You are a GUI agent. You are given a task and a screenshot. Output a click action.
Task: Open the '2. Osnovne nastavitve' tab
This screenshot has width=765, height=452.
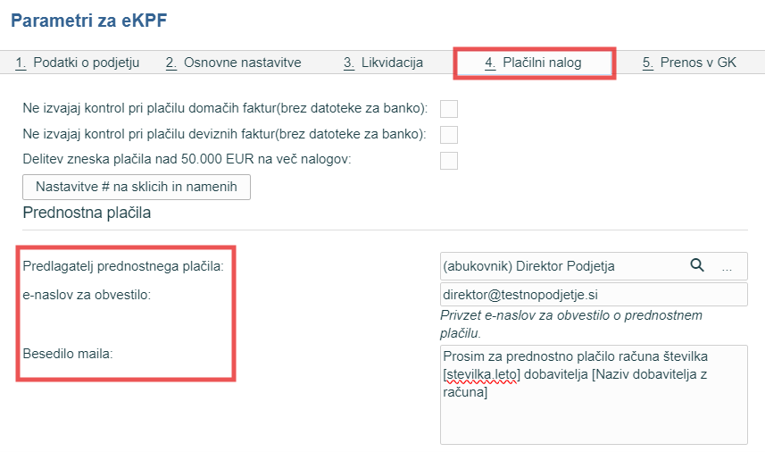233,62
